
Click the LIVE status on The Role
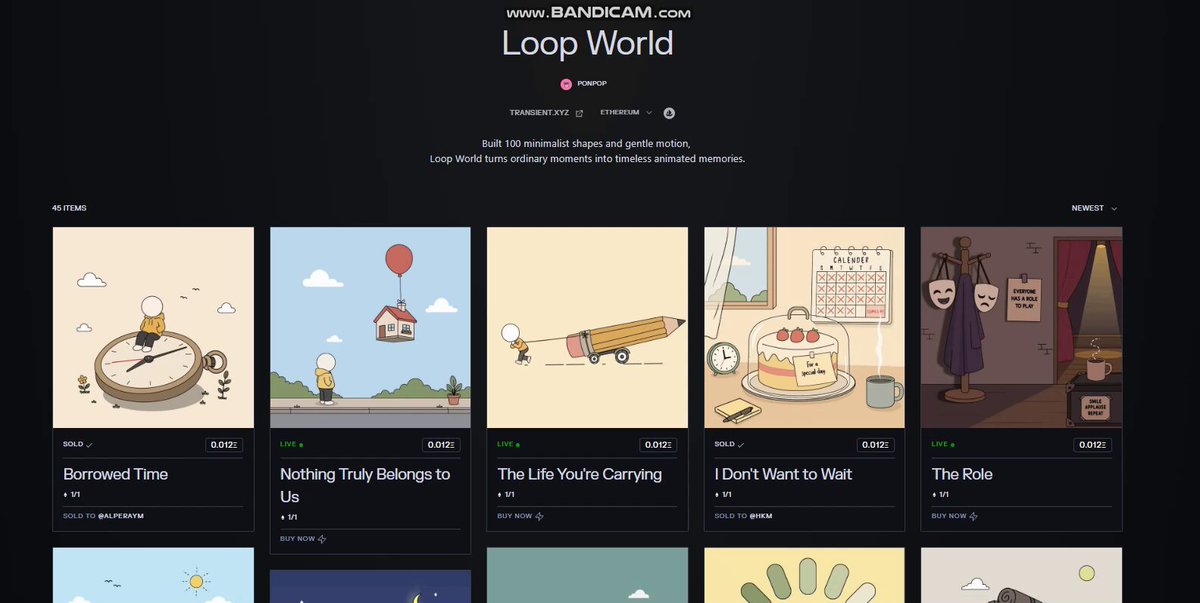pyautogui.click(x=942, y=444)
